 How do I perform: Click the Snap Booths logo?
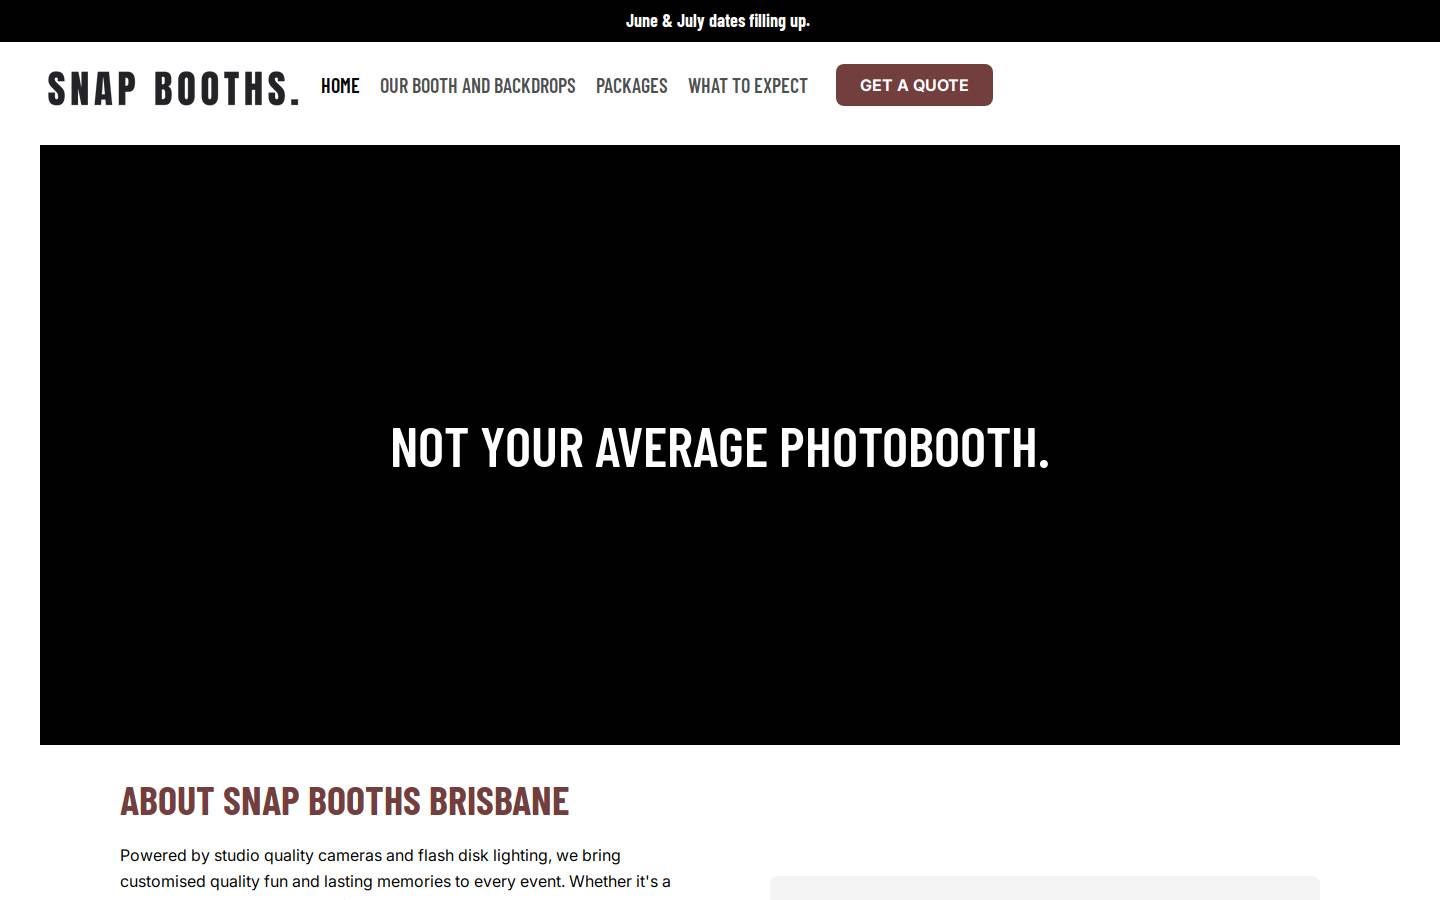173,88
